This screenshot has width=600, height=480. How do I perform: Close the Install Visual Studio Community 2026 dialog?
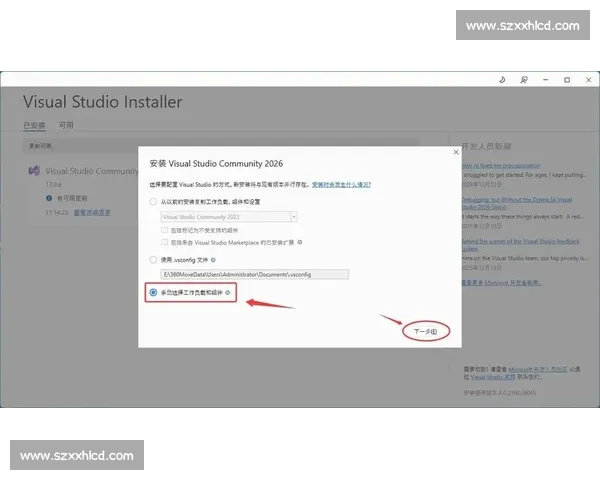click(456, 152)
